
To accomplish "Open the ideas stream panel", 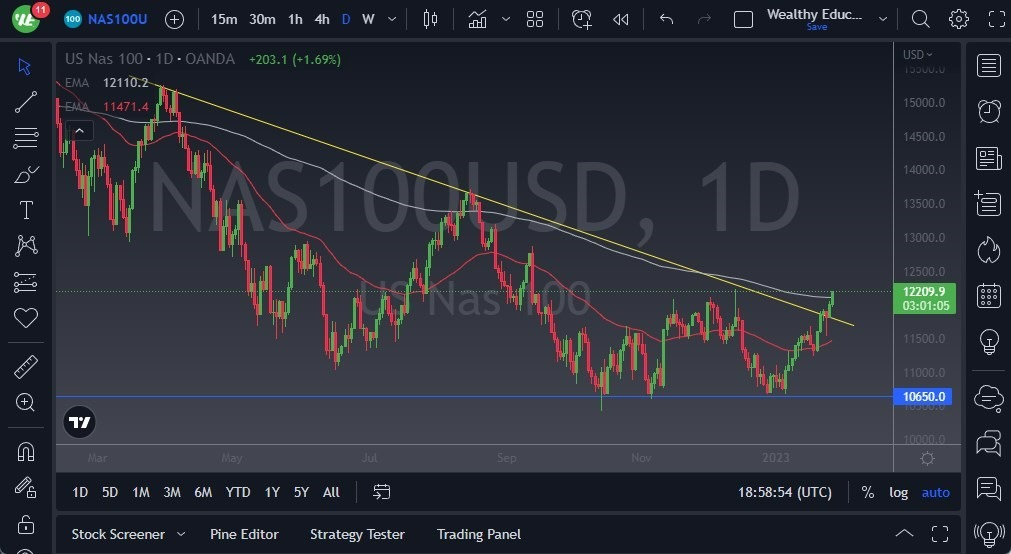I will [988, 488].
